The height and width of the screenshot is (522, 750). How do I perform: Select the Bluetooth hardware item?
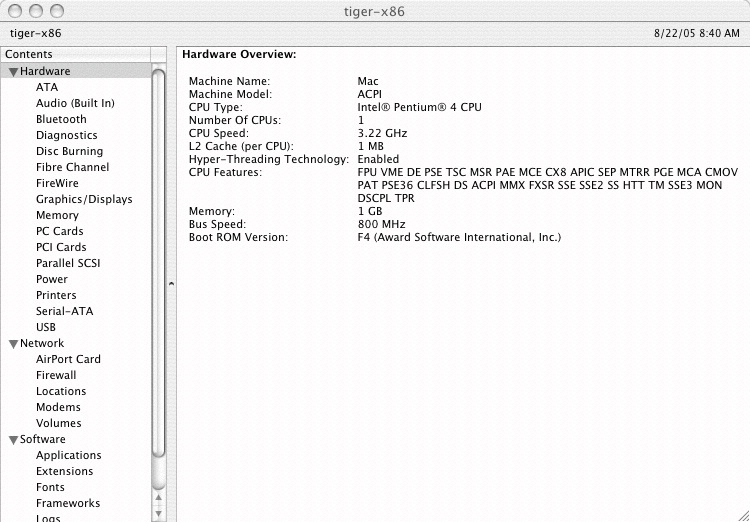61,119
